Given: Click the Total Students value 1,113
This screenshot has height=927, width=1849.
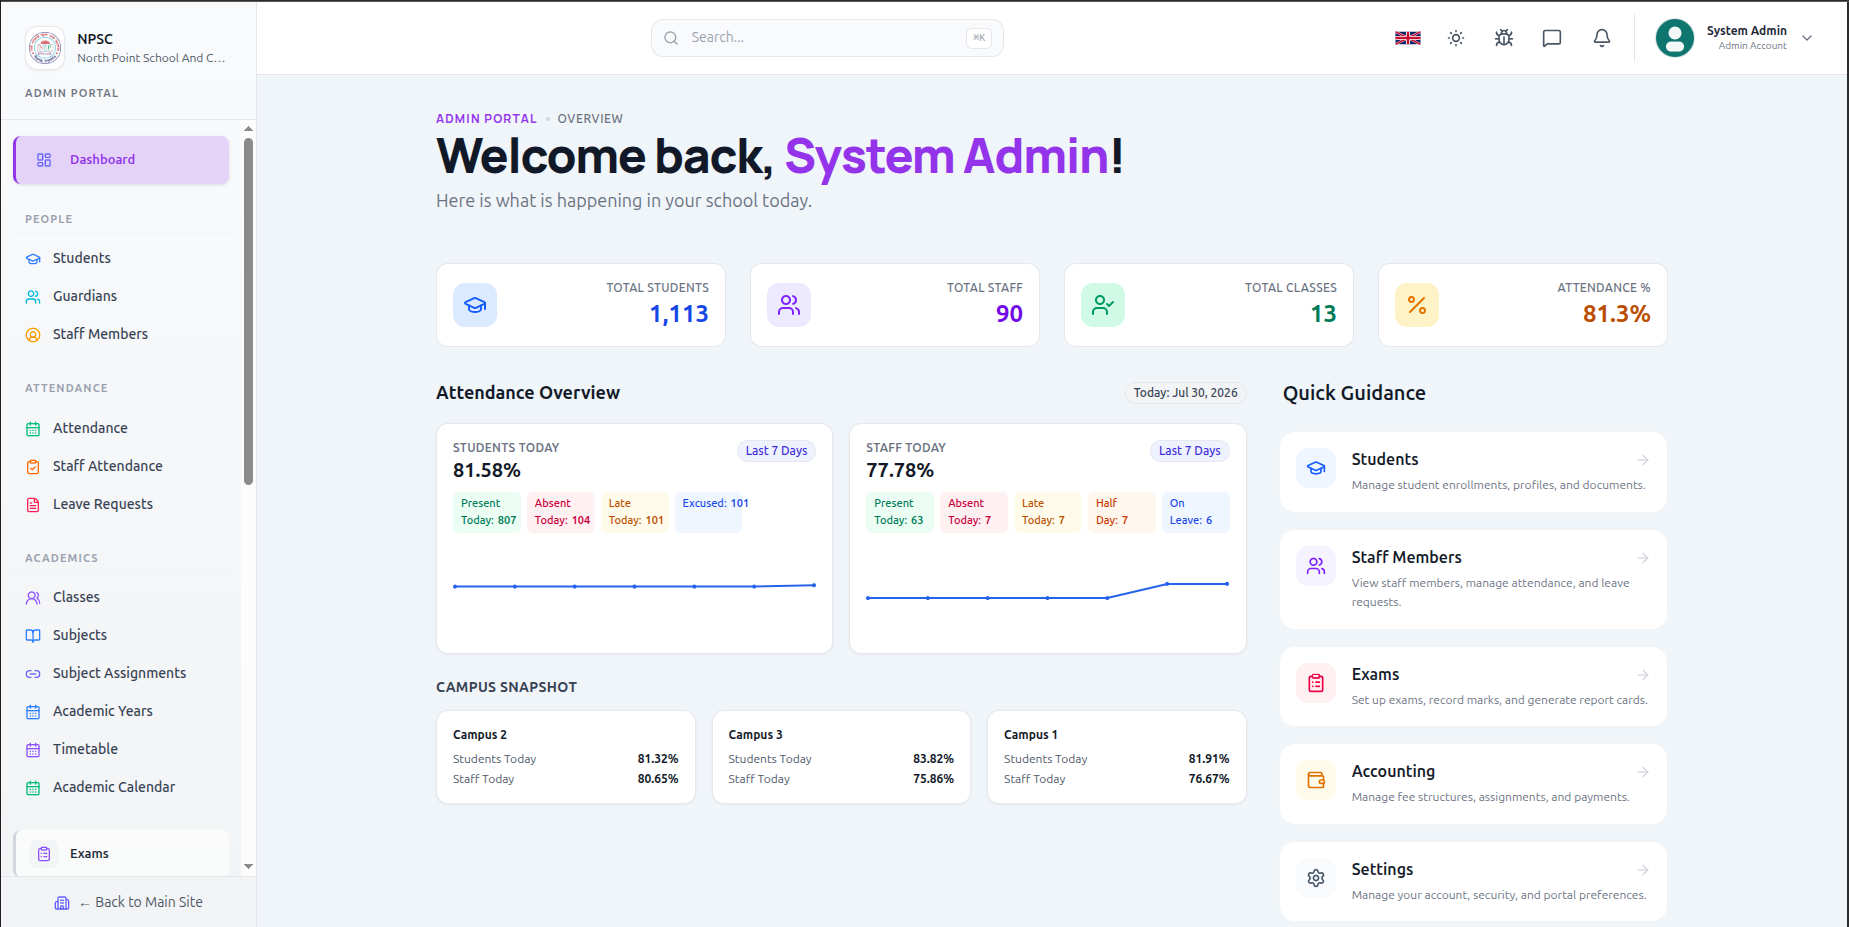Looking at the screenshot, I should click(679, 314).
